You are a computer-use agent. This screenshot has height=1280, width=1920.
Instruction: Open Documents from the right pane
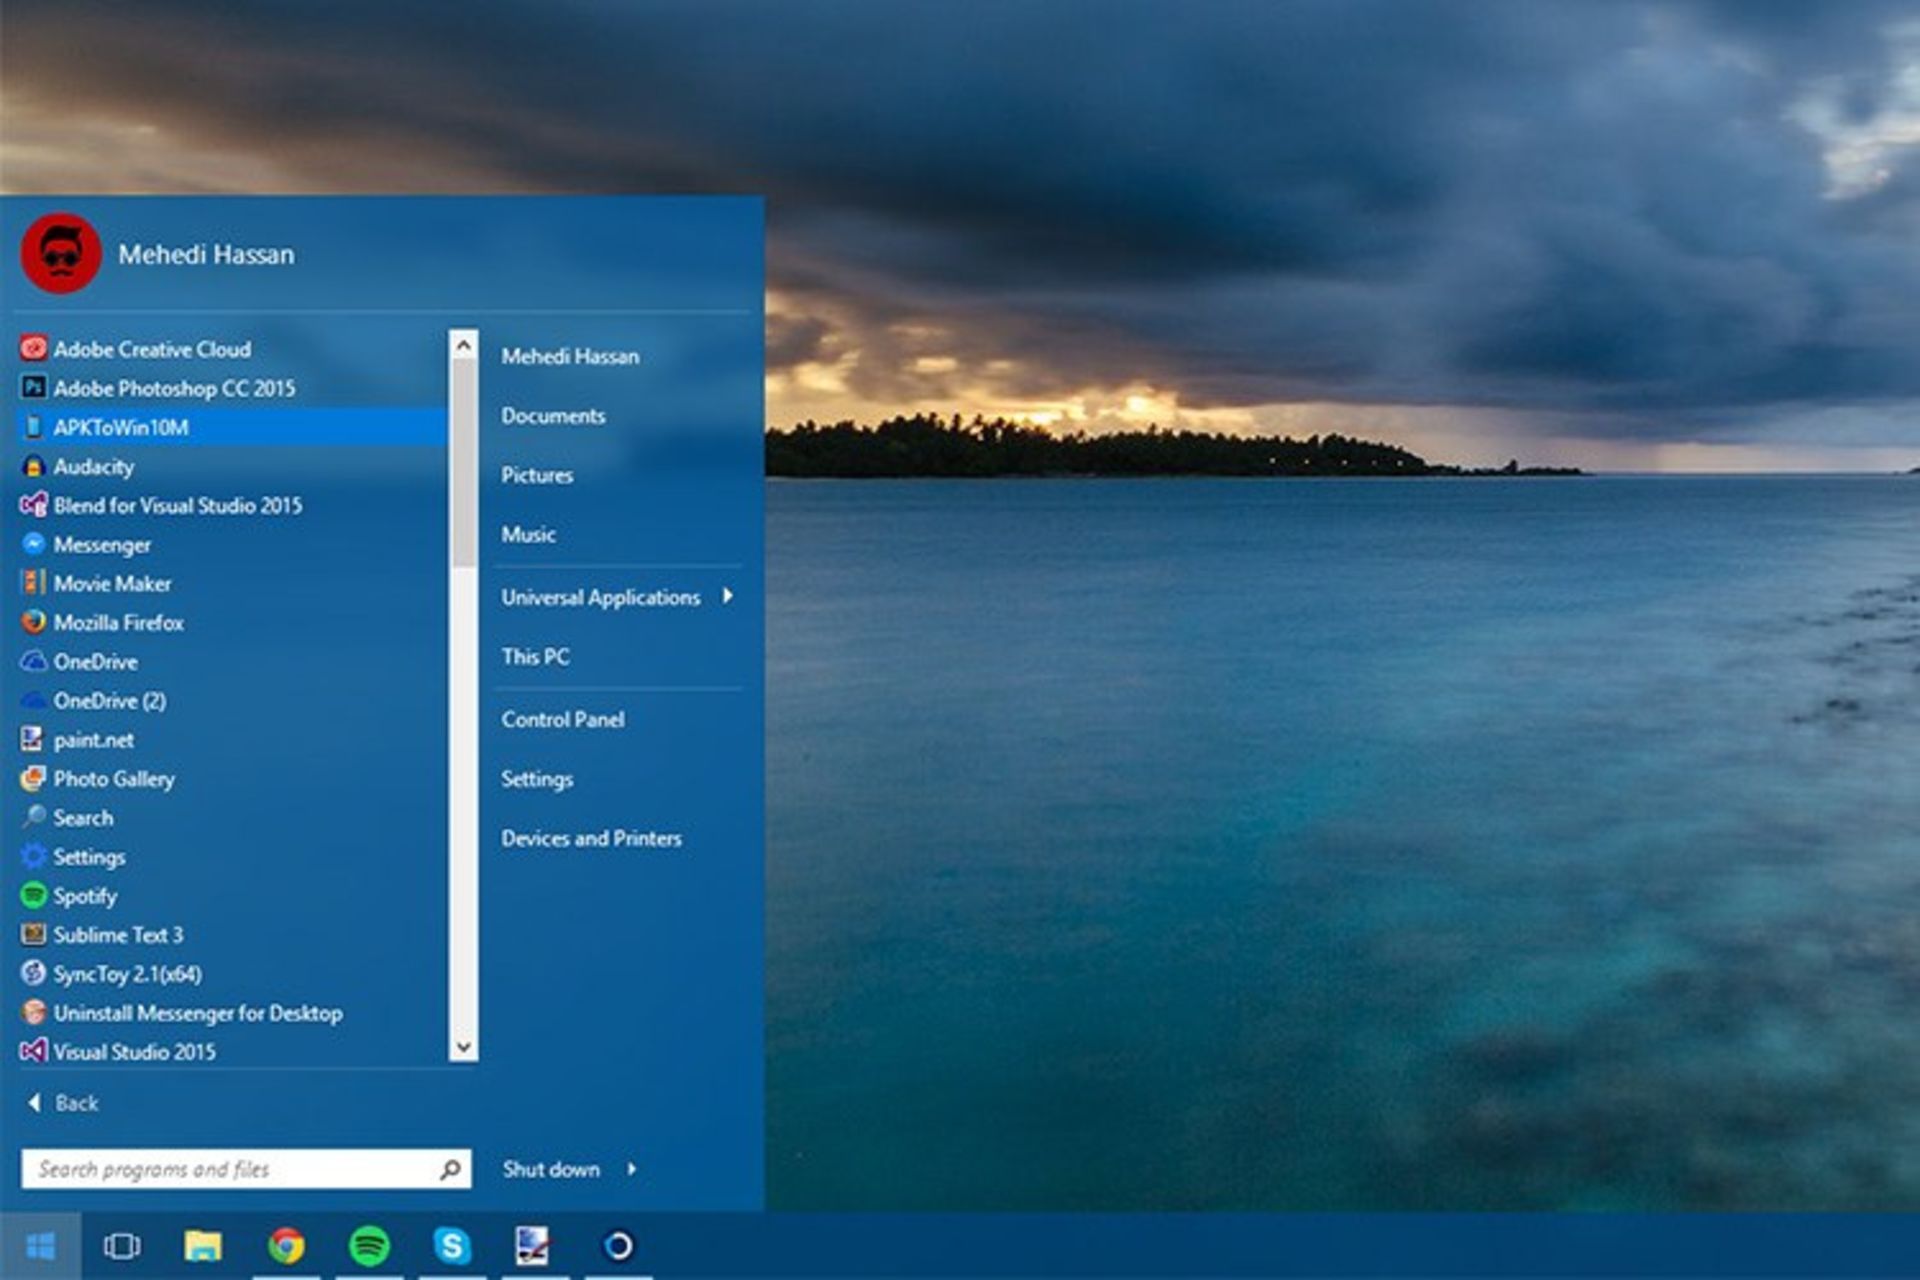553,415
